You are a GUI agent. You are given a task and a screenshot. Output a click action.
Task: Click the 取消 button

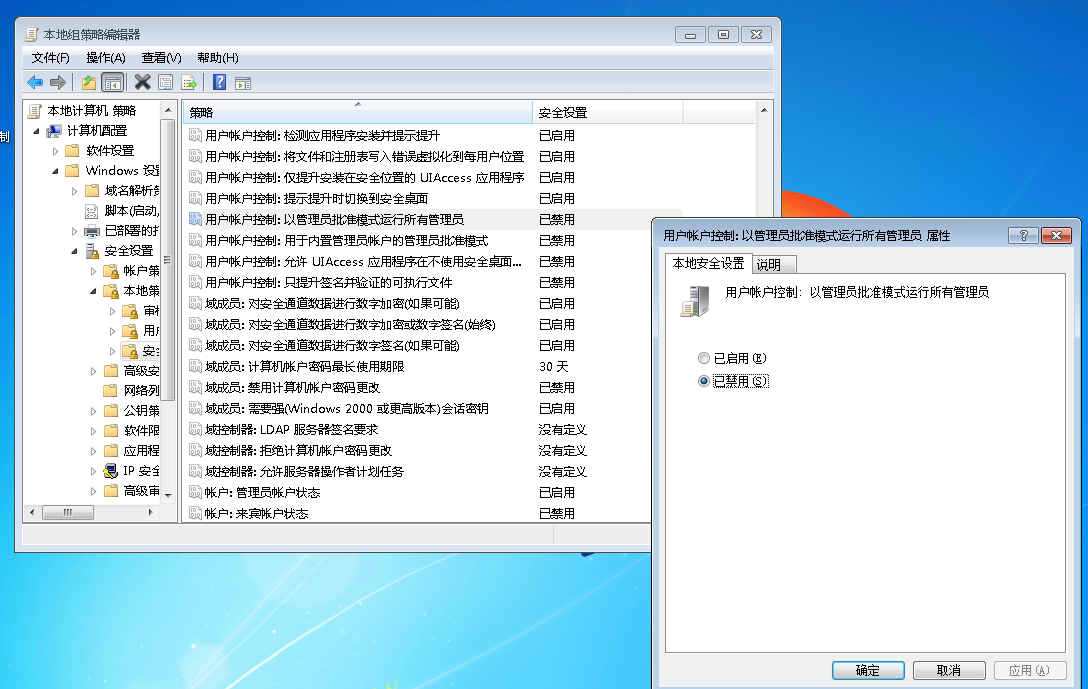[x=949, y=670]
